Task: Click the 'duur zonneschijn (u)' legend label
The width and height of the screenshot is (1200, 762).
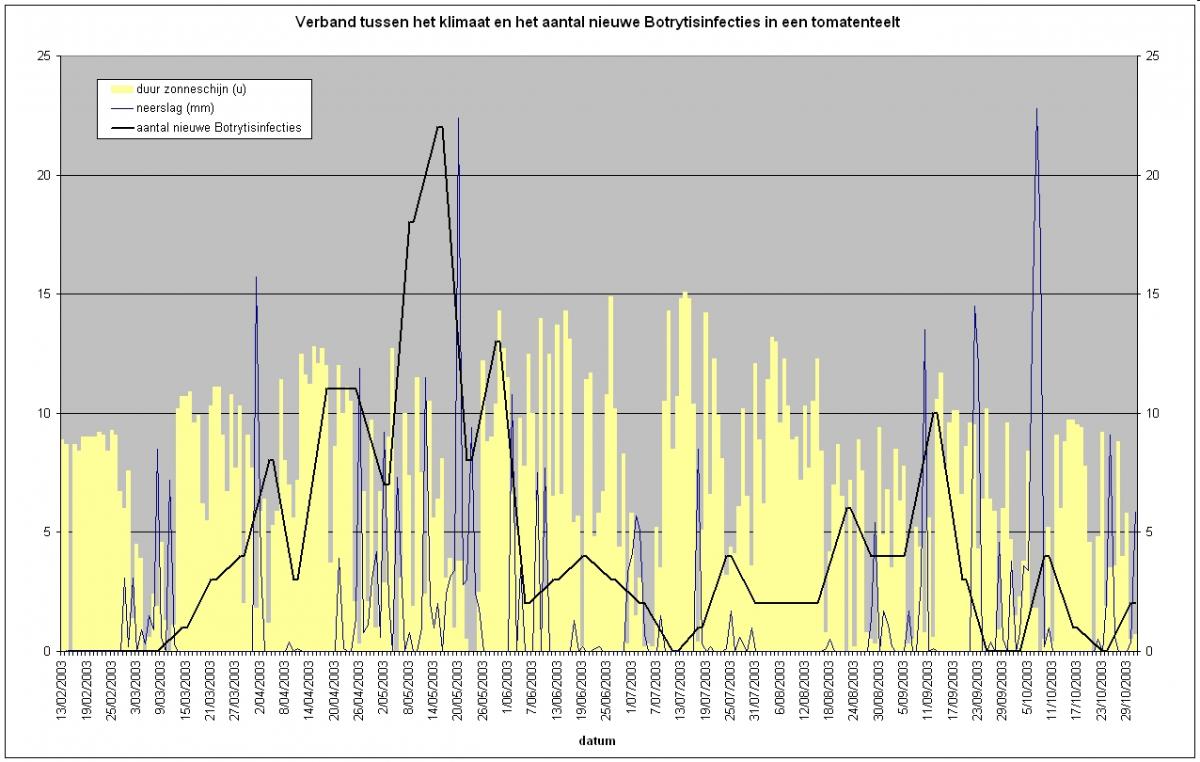Action: (x=191, y=90)
